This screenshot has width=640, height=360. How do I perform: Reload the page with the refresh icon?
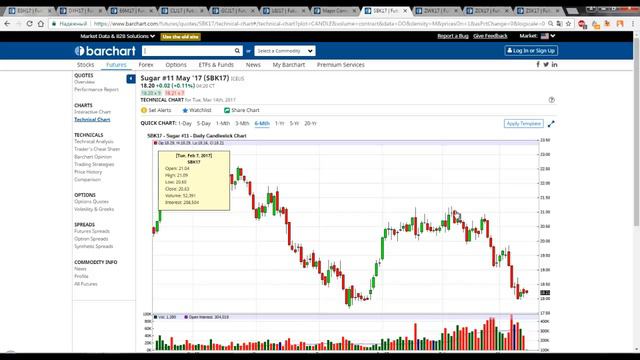tap(29, 24)
